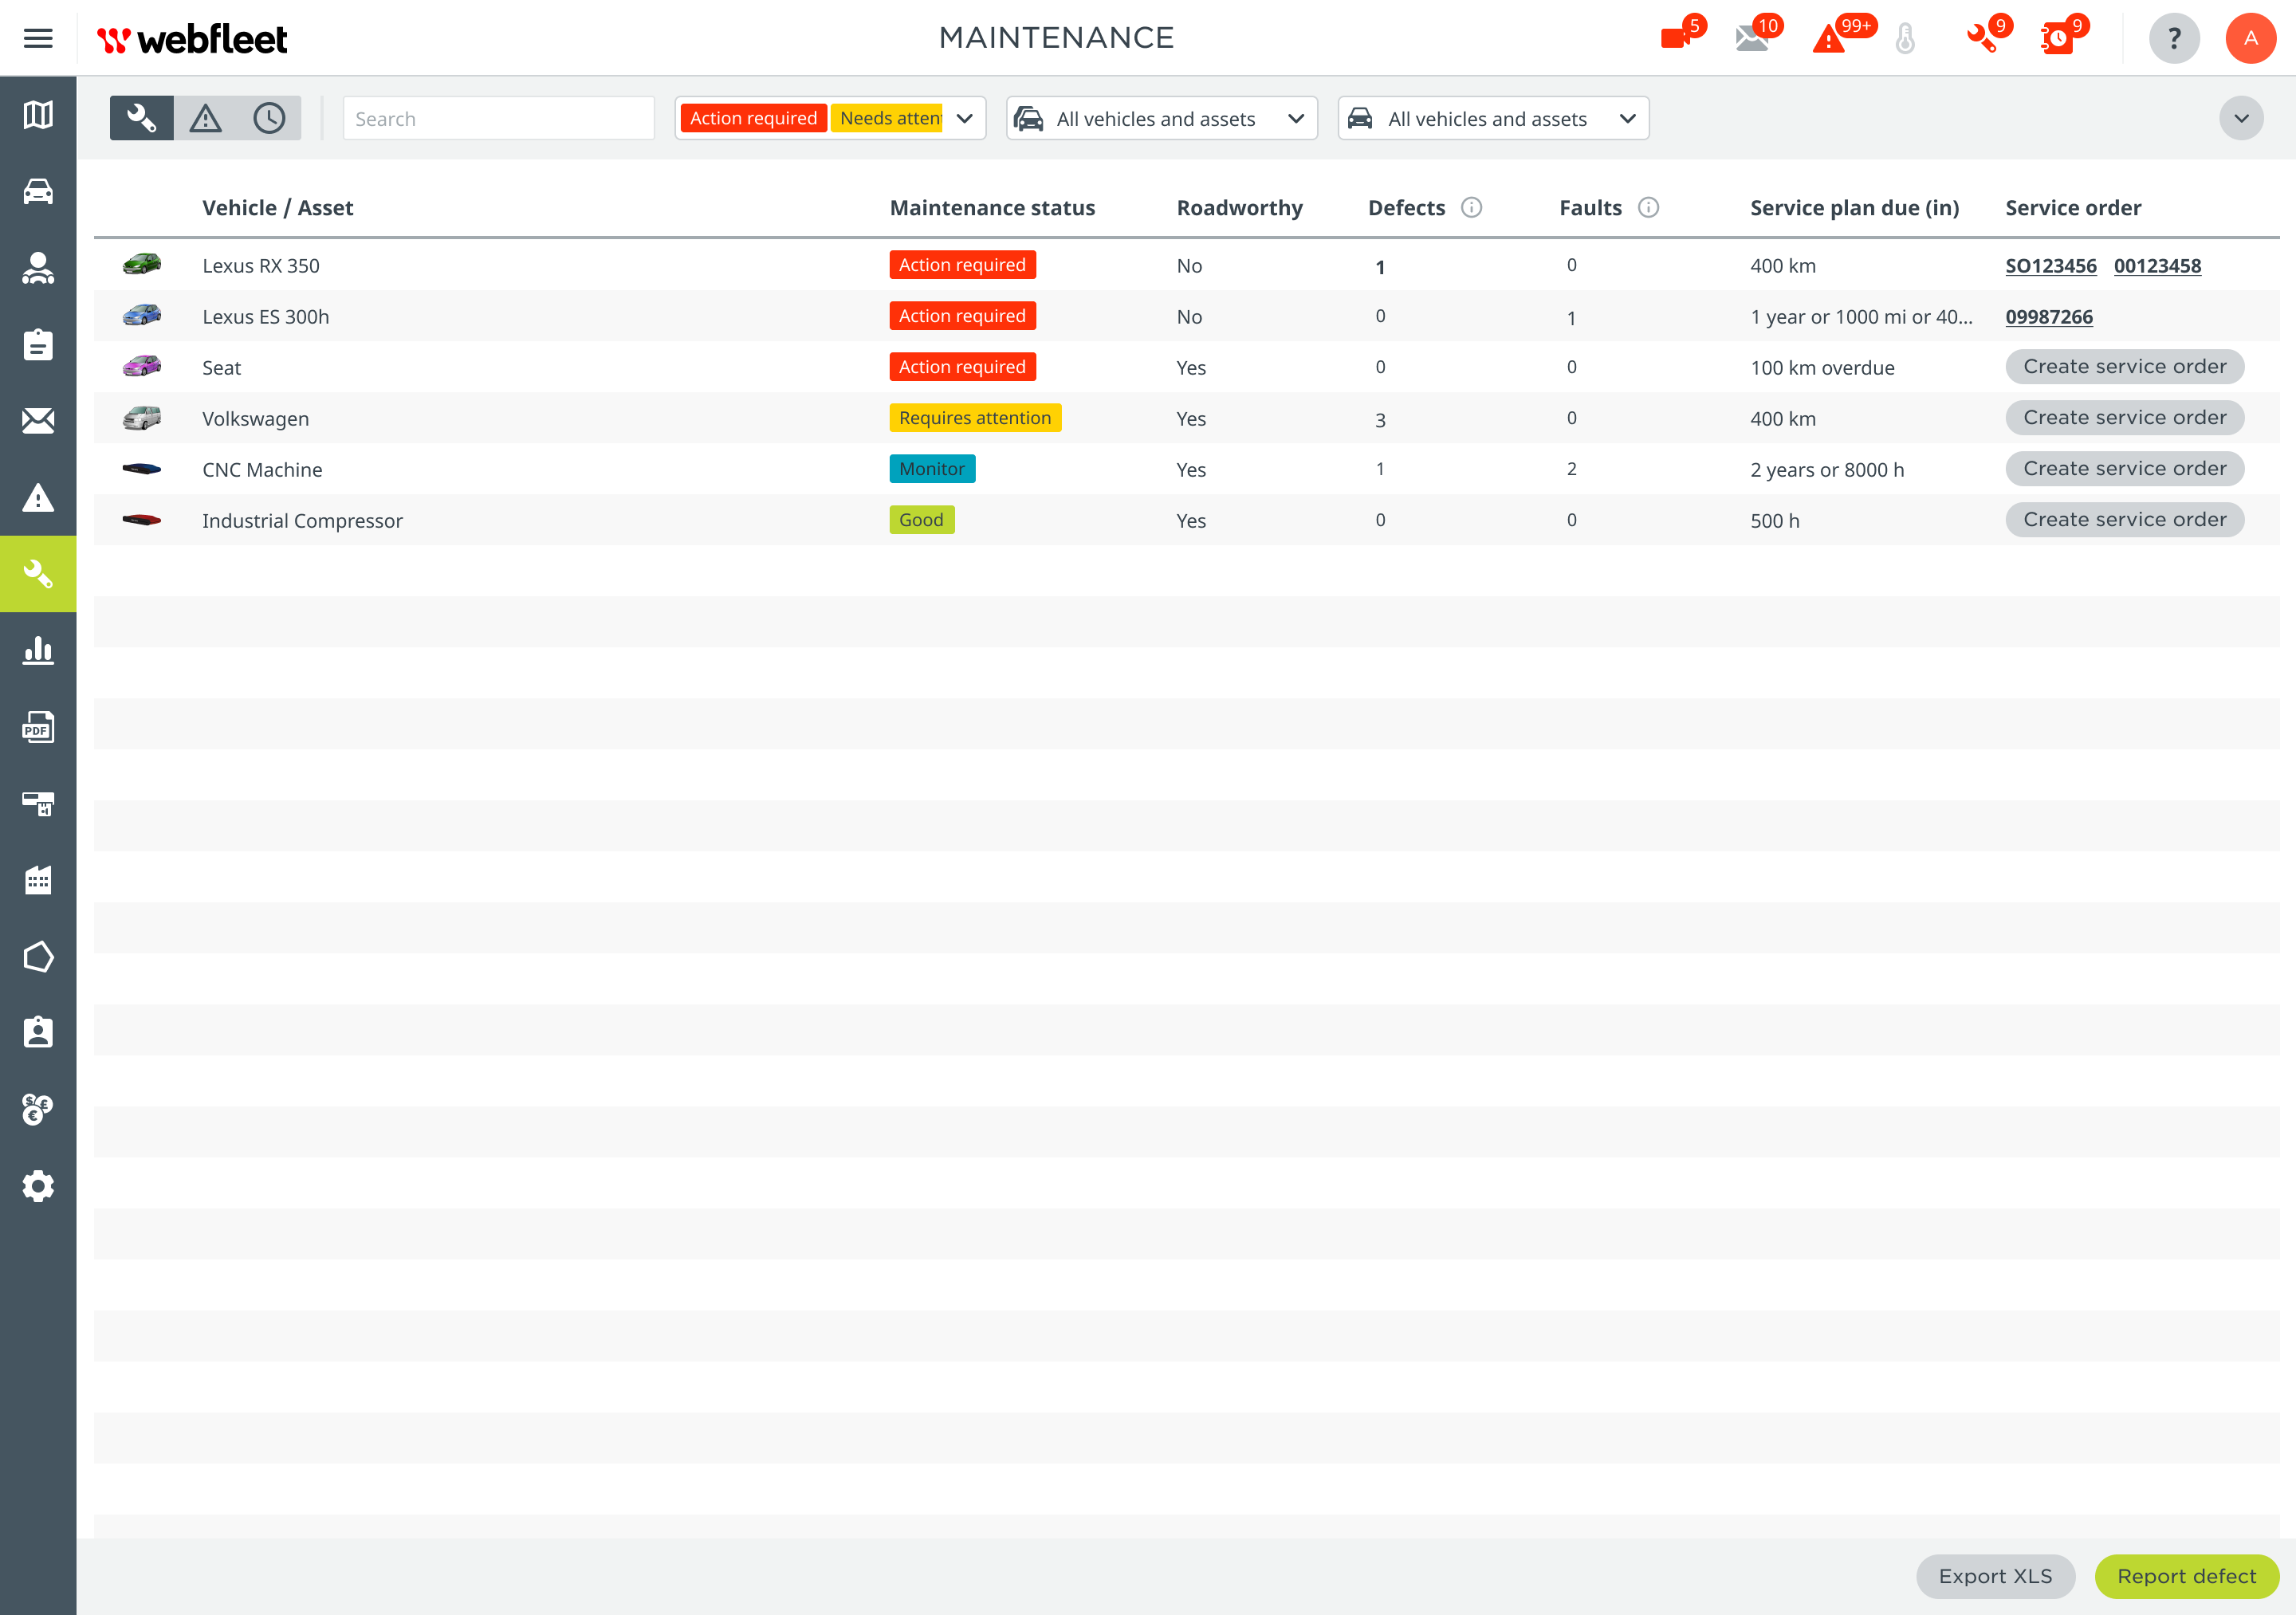
Task: Open service order link SO123456
Action: [2050, 265]
